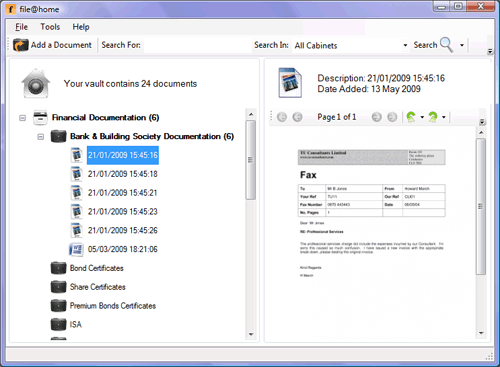Click the rotate right green arrow icon

pyautogui.click(x=433, y=117)
